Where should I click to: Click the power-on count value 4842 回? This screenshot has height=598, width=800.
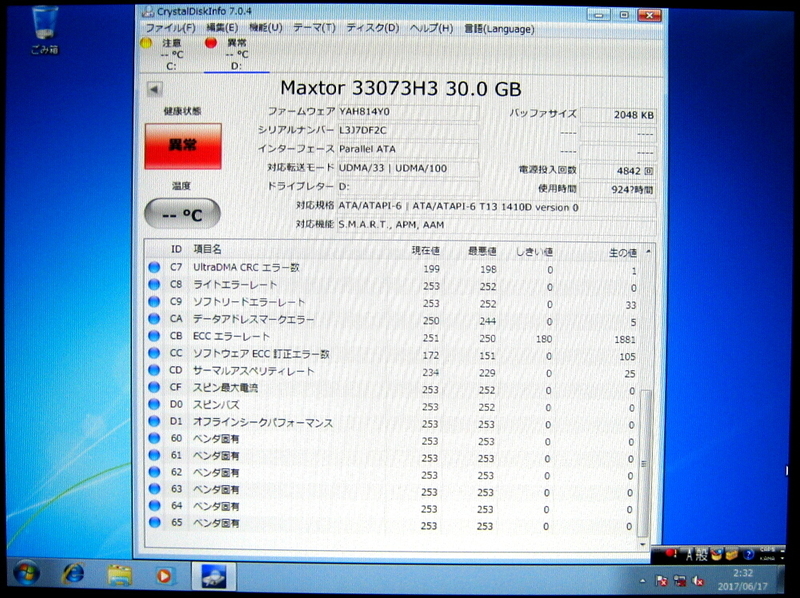[x=618, y=171]
